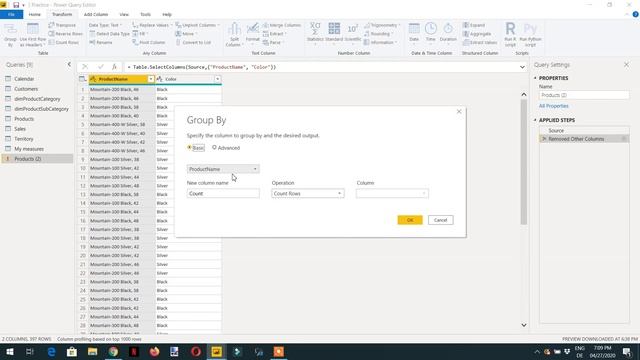Click Cancel in Group By dialog

coord(440,220)
